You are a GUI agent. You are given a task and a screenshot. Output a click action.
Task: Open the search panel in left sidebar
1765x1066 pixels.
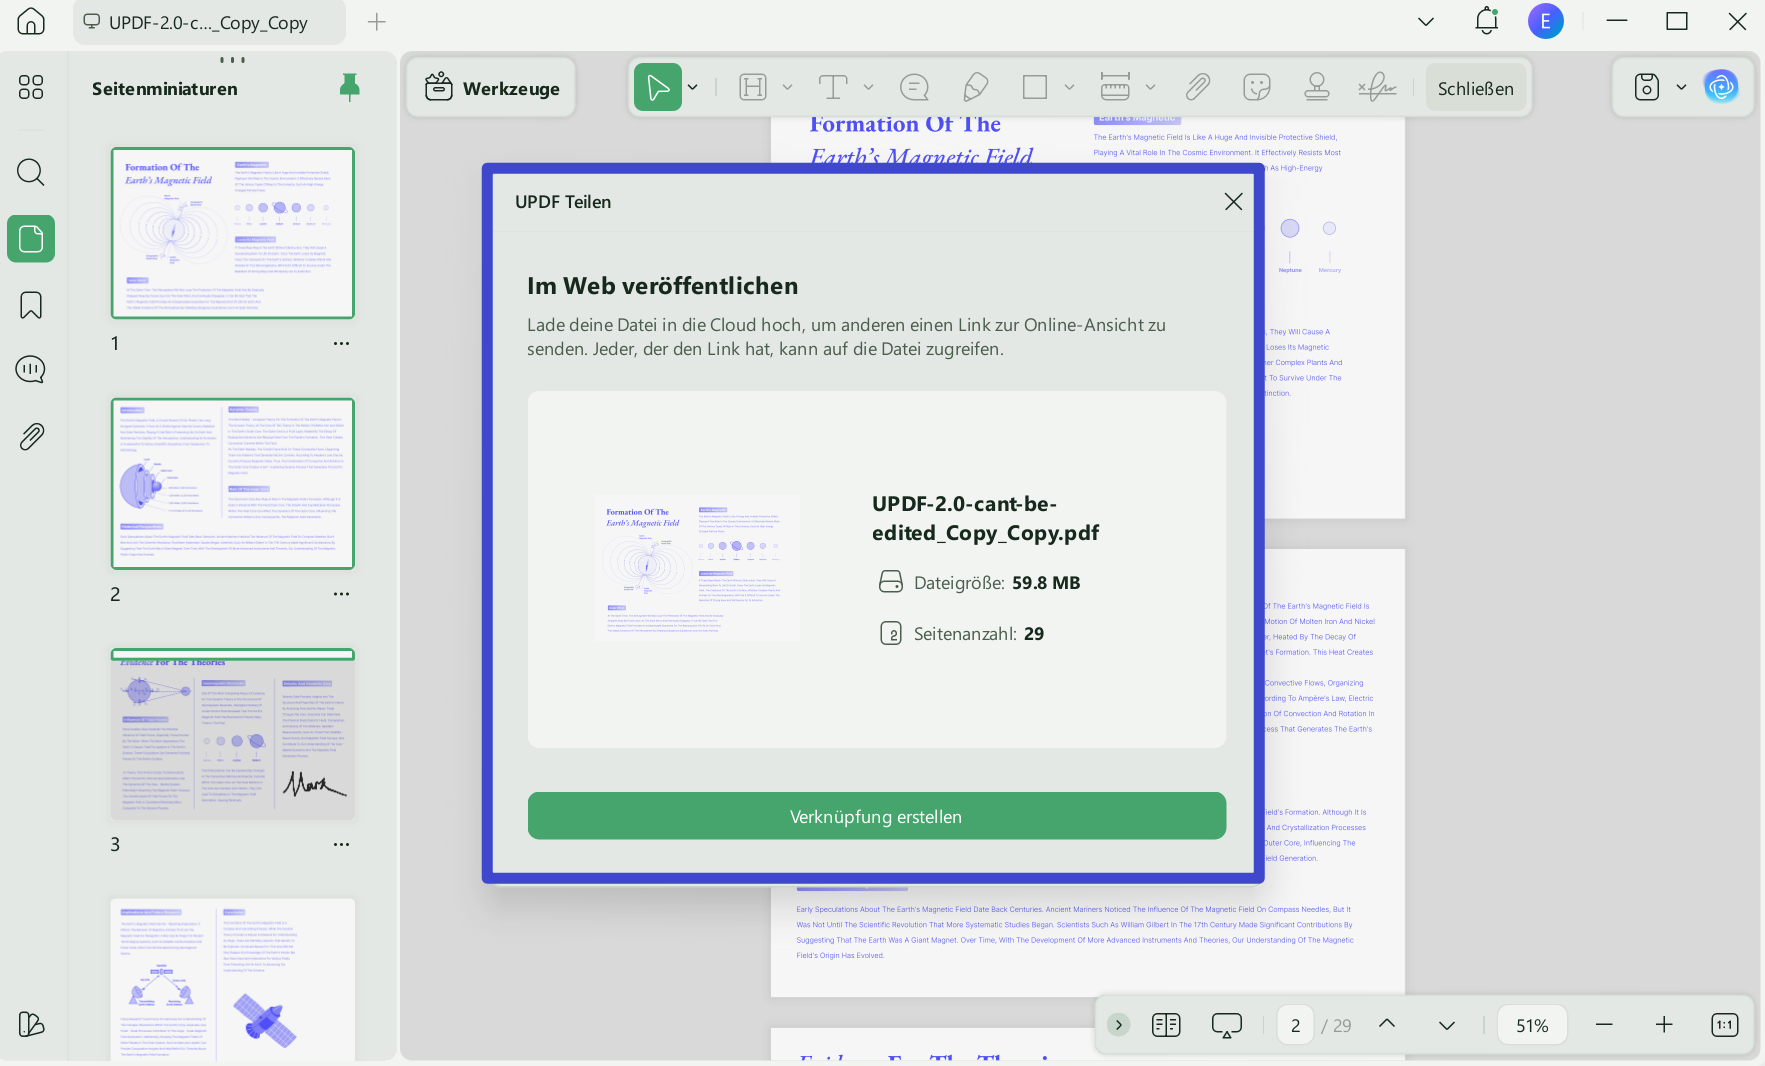coord(31,172)
